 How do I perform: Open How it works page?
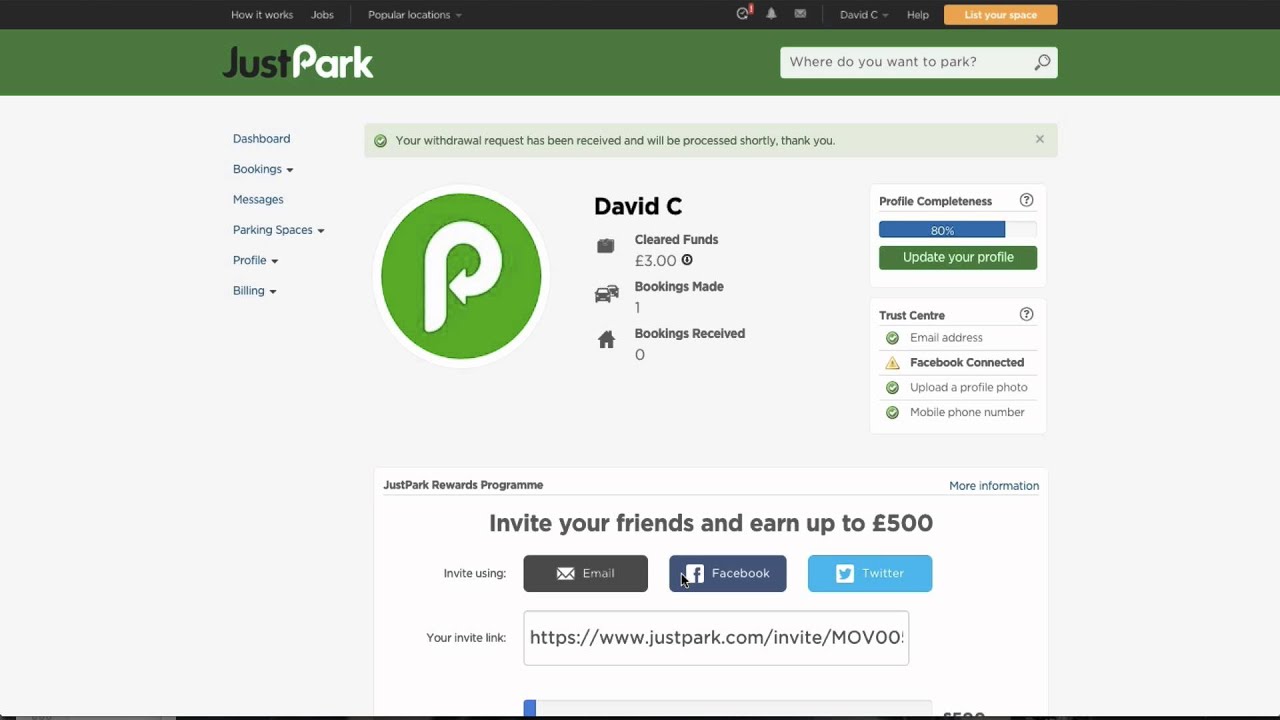(x=262, y=15)
